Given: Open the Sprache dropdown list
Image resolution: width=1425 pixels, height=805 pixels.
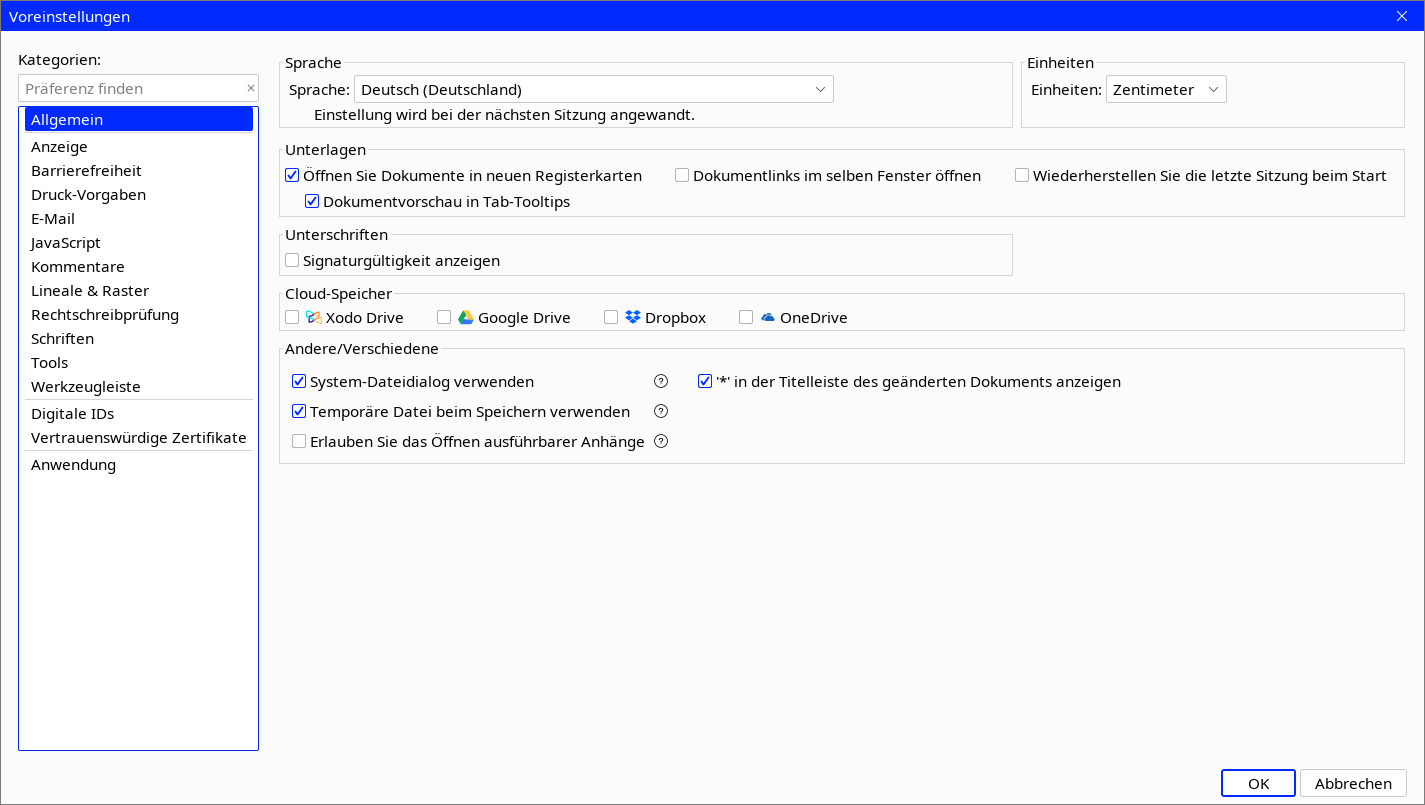Looking at the screenshot, I should [593, 89].
